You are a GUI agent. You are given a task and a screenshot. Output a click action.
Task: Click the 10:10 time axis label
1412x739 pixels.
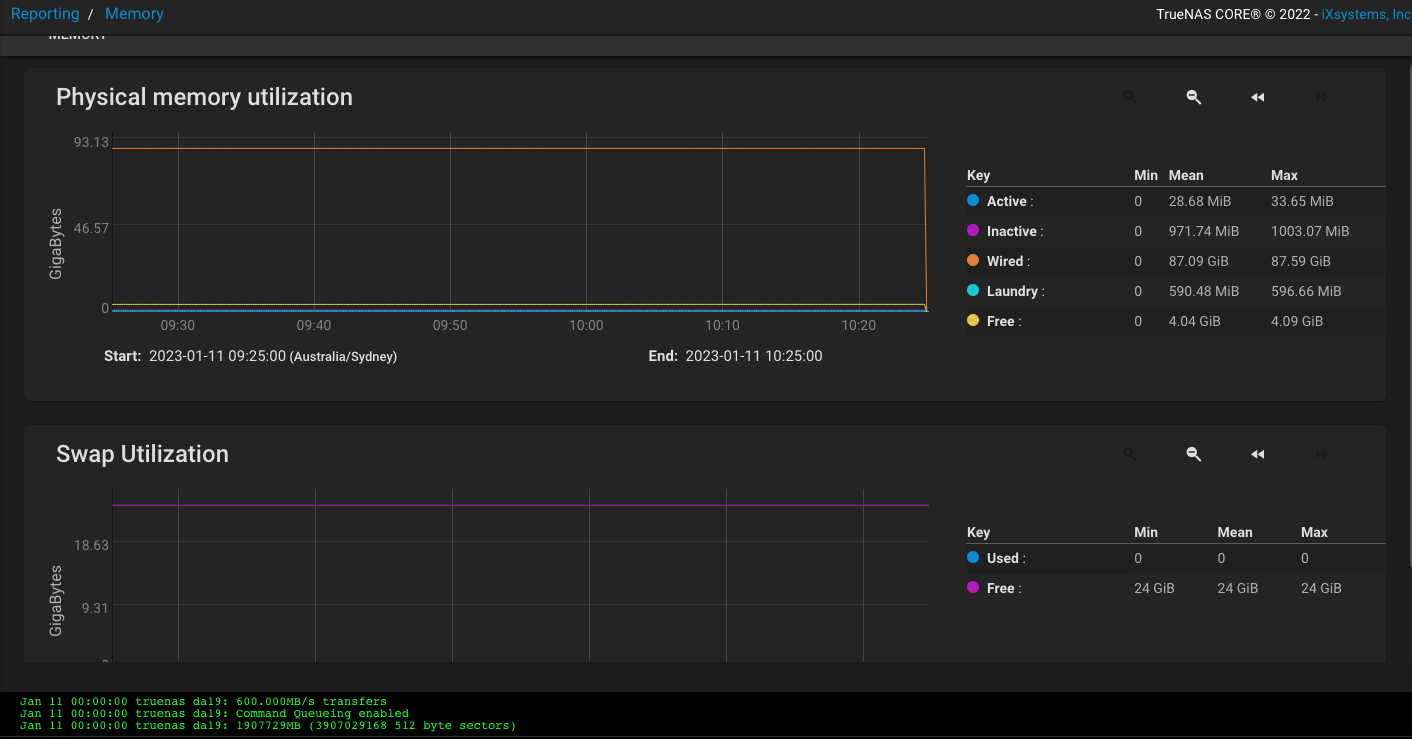pyautogui.click(x=722, y=326)
